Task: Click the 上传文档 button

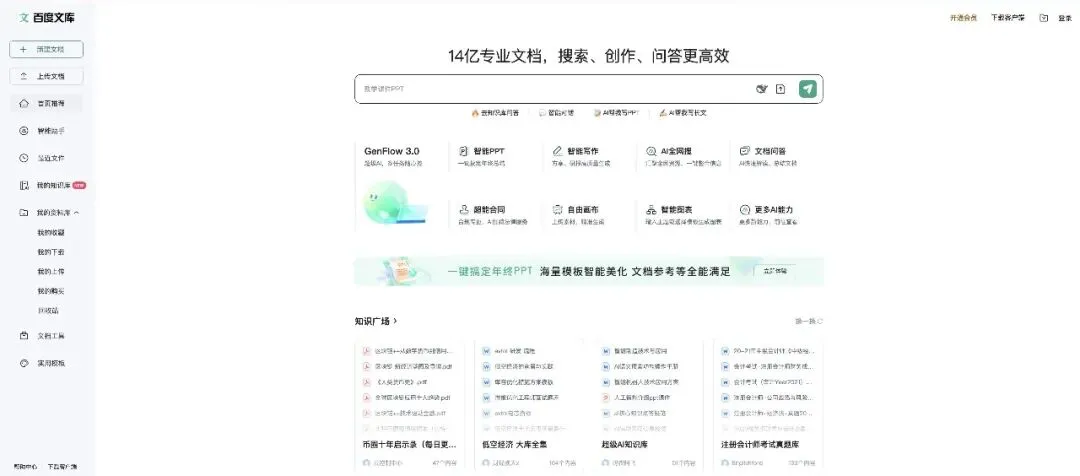Action: tap(46, 76)
